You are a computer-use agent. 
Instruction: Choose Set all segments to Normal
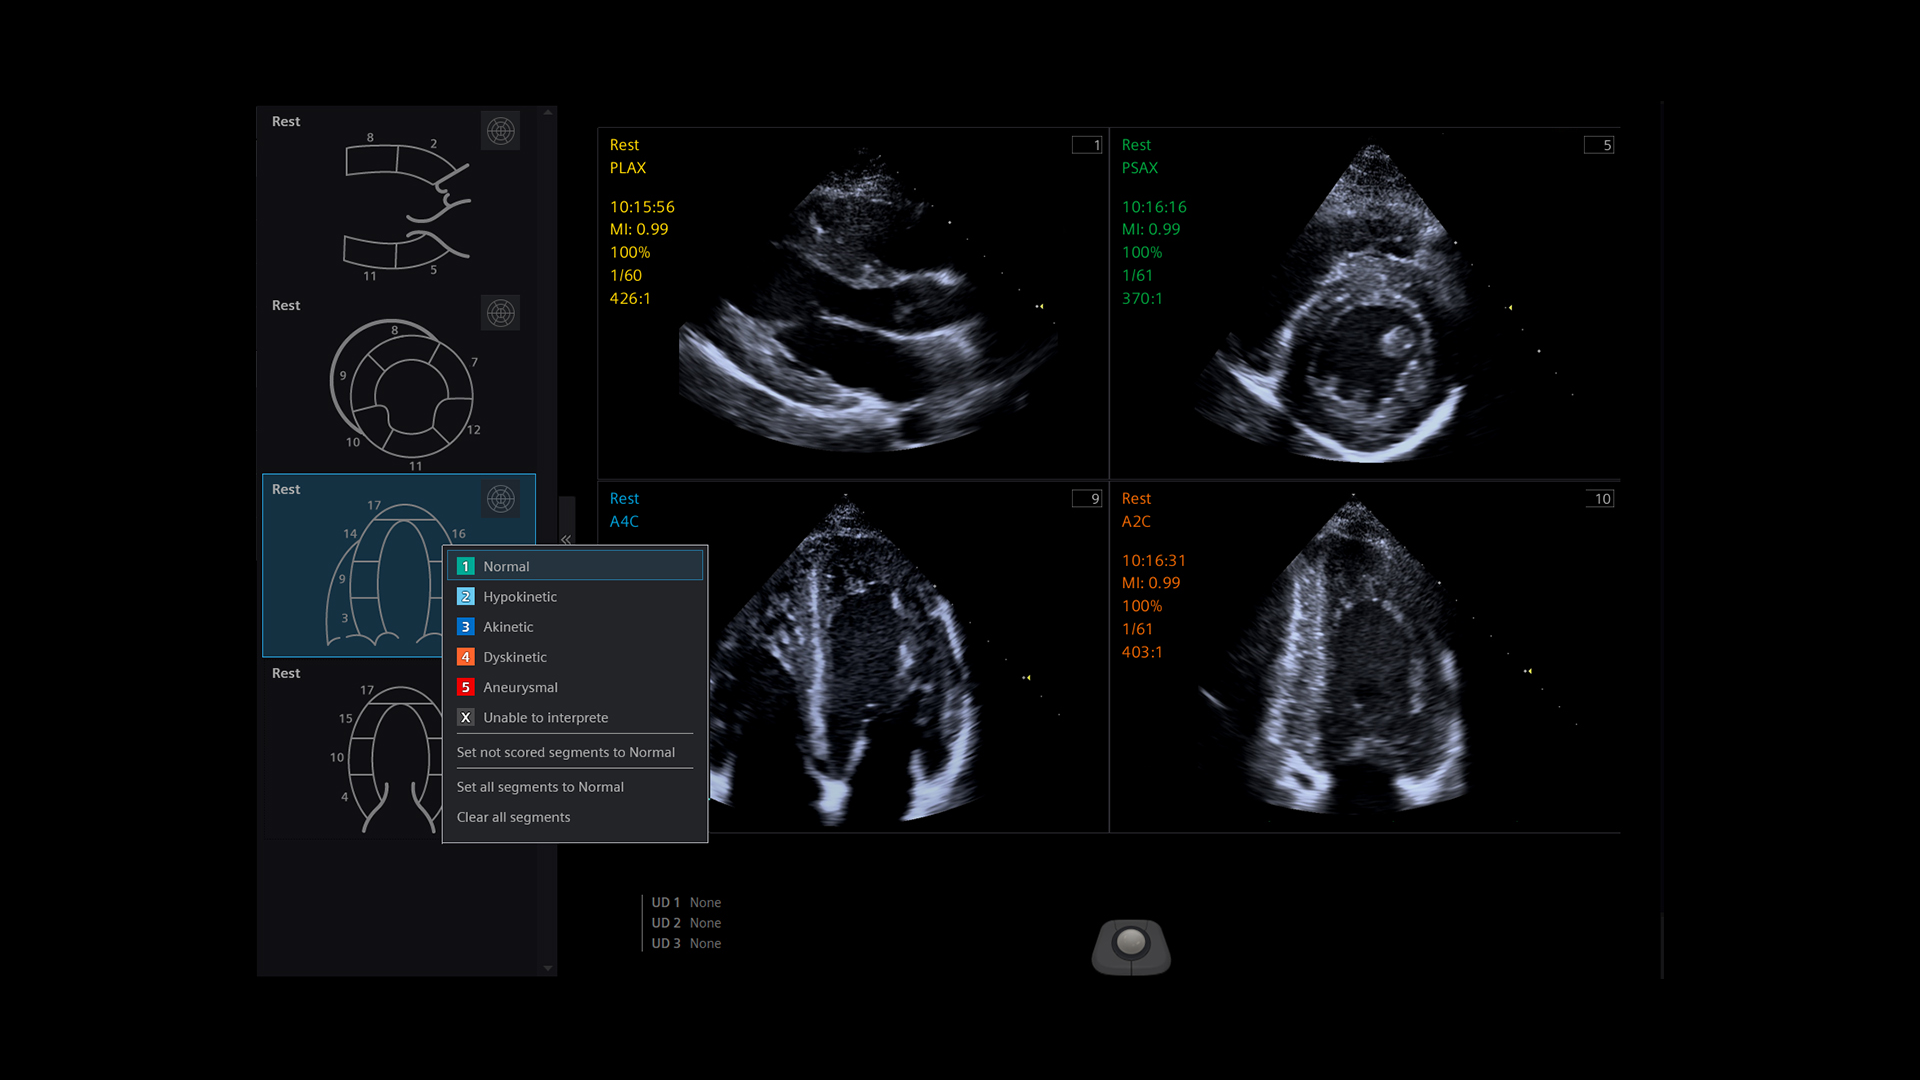click(540, 787)
